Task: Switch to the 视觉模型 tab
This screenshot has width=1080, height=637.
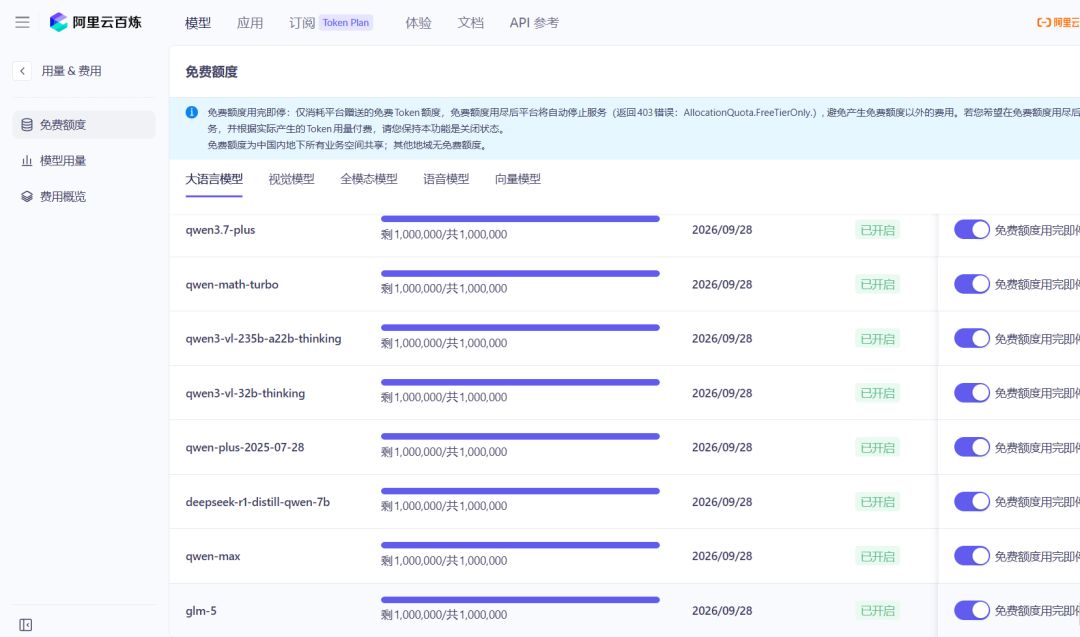Action: (x=291, y=179)
